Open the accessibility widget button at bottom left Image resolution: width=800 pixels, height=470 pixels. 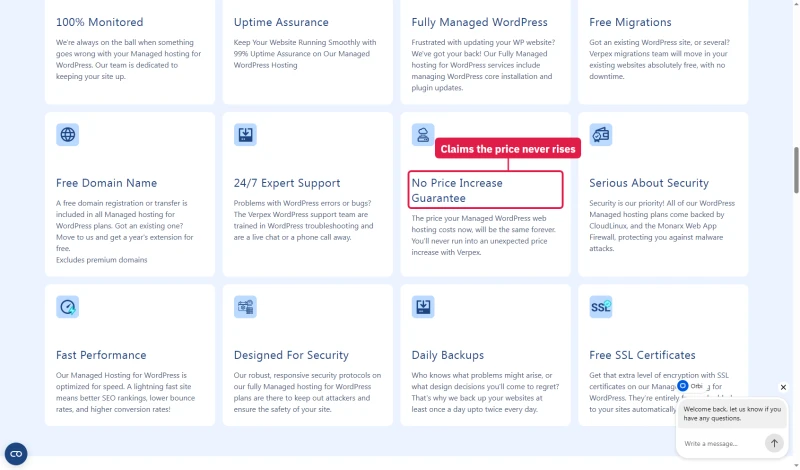[16, 454]
